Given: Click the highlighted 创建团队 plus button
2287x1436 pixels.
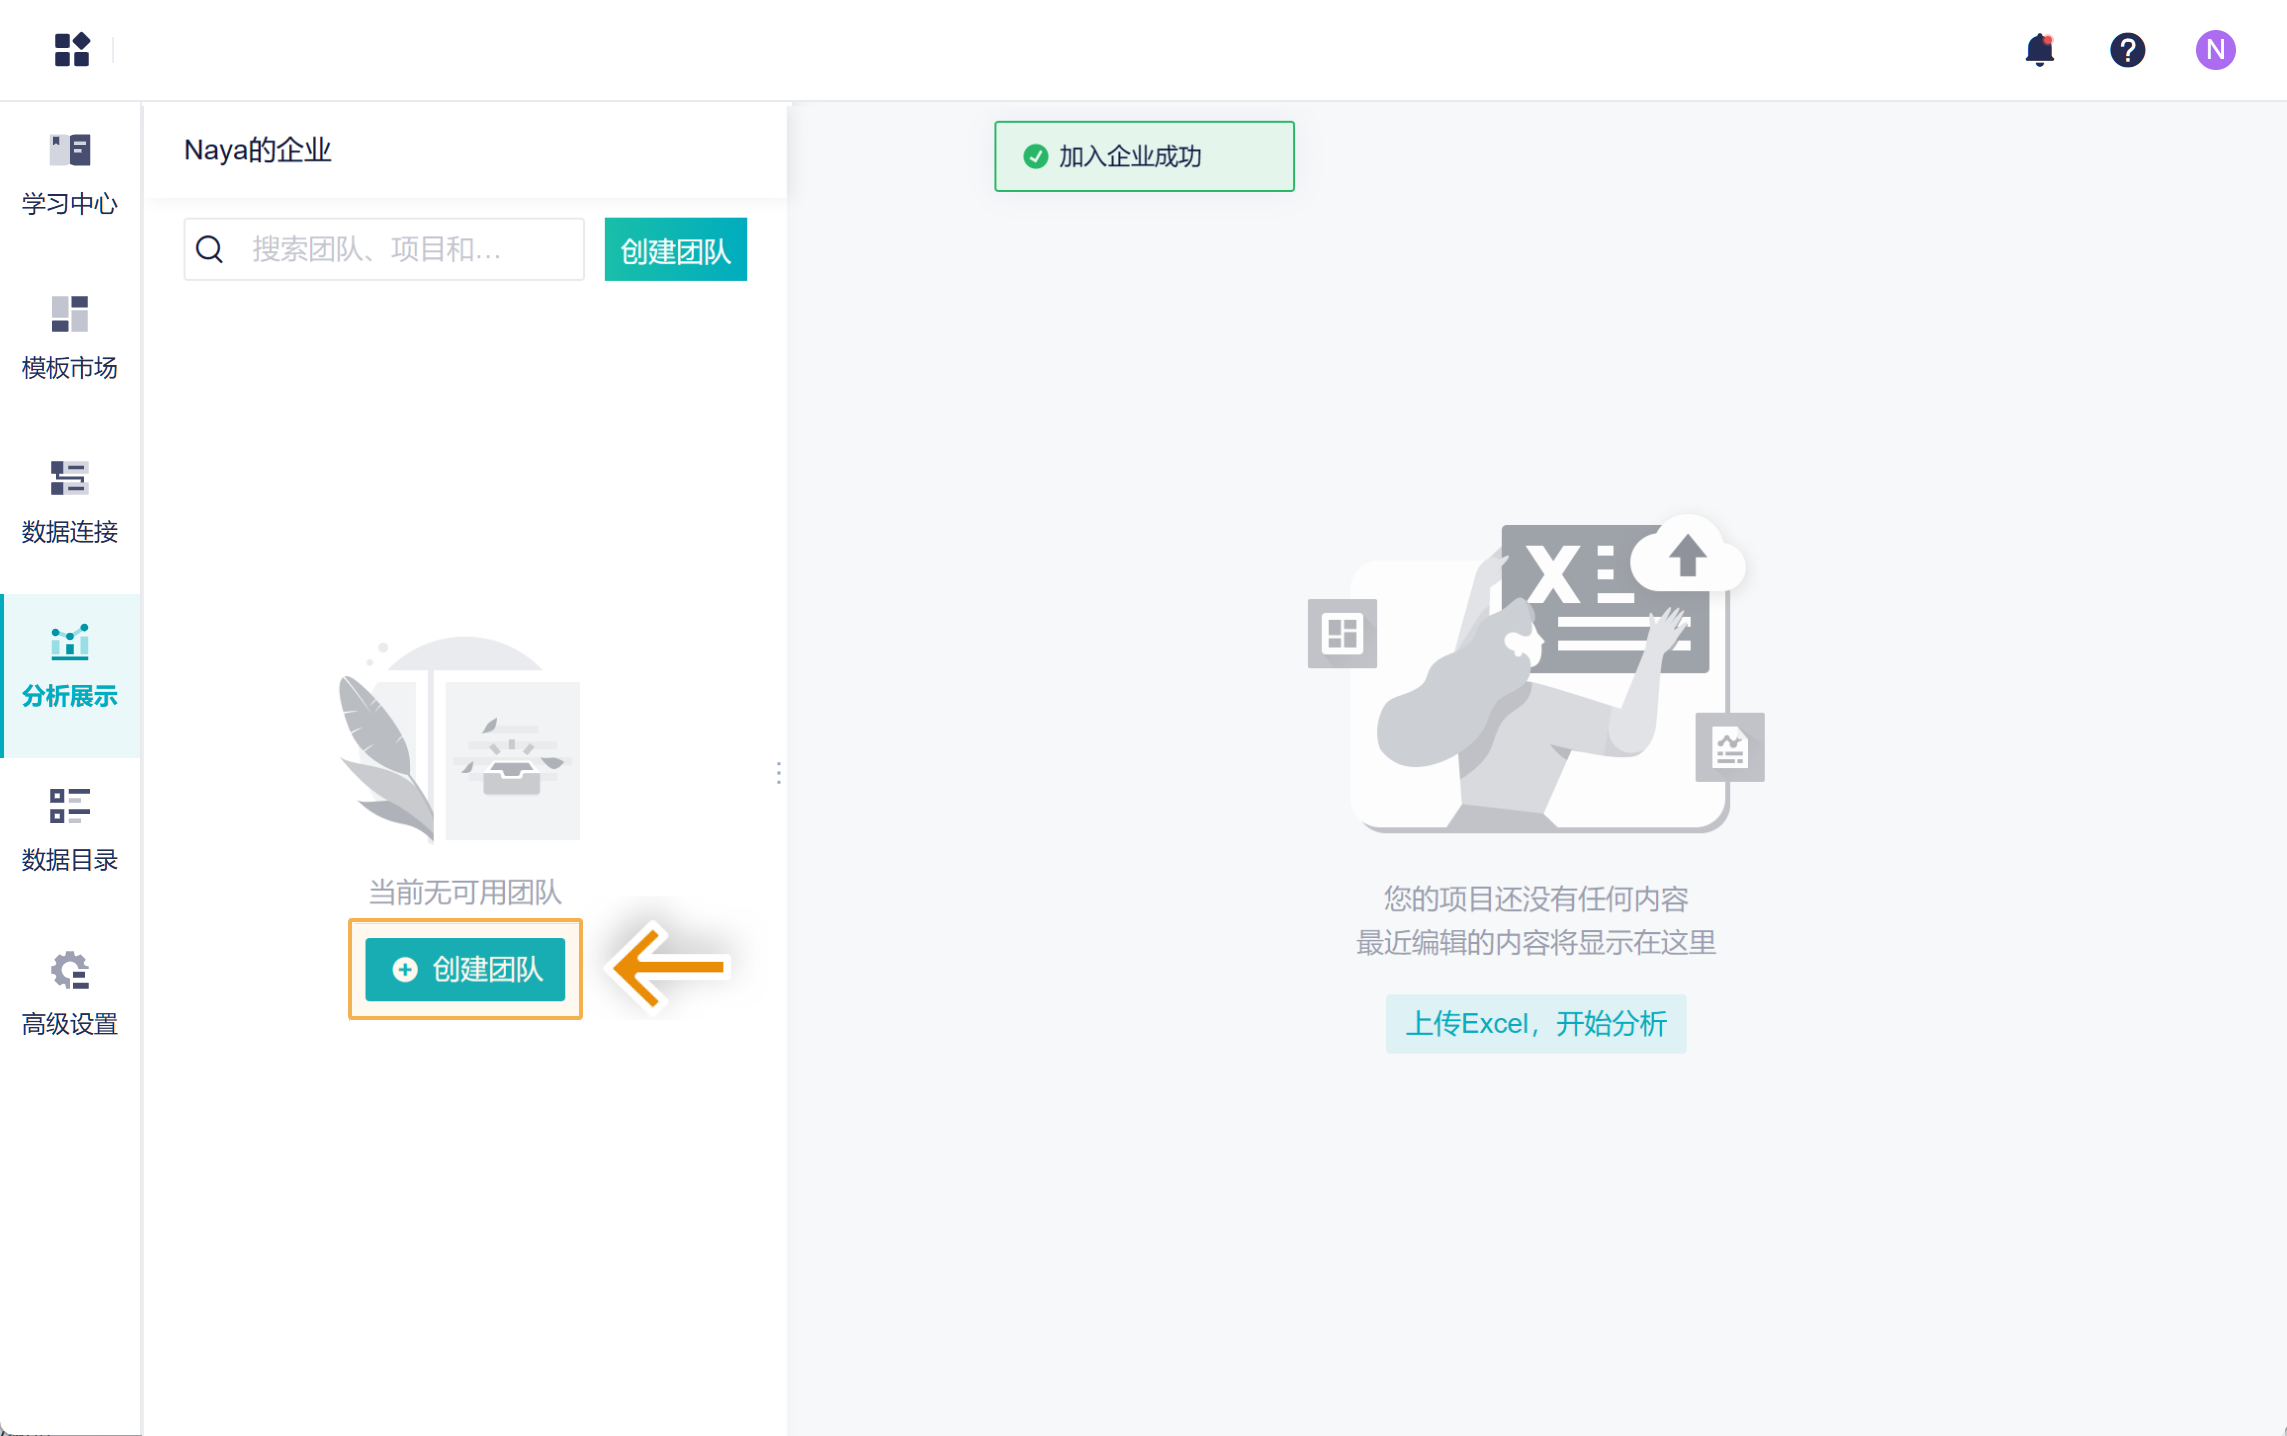Looking at the screenshot, I should pyautogui.click(x=465, y=968).
